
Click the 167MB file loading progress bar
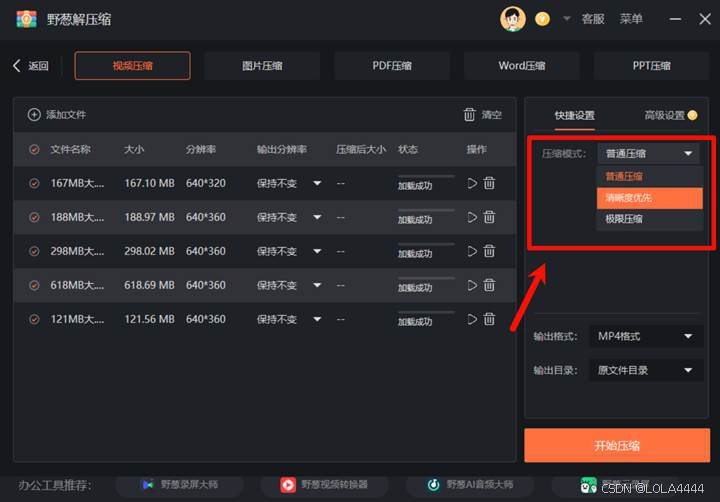(x=426, y=176)
